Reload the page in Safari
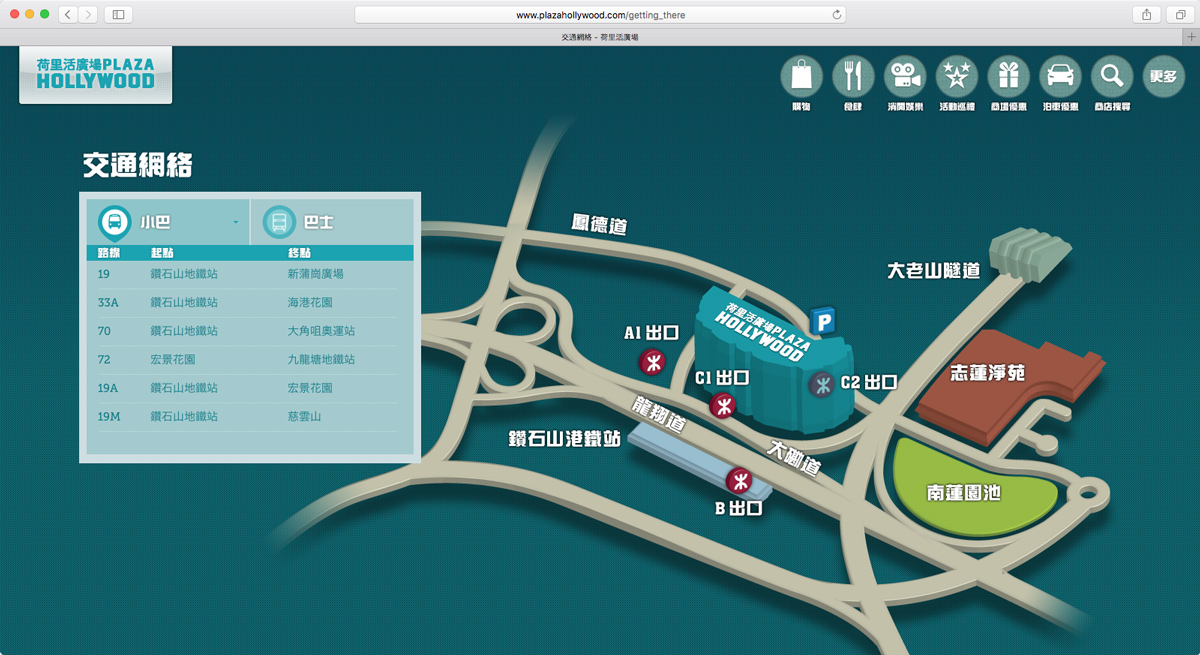 pyautogui.click(x=837, y=15)
